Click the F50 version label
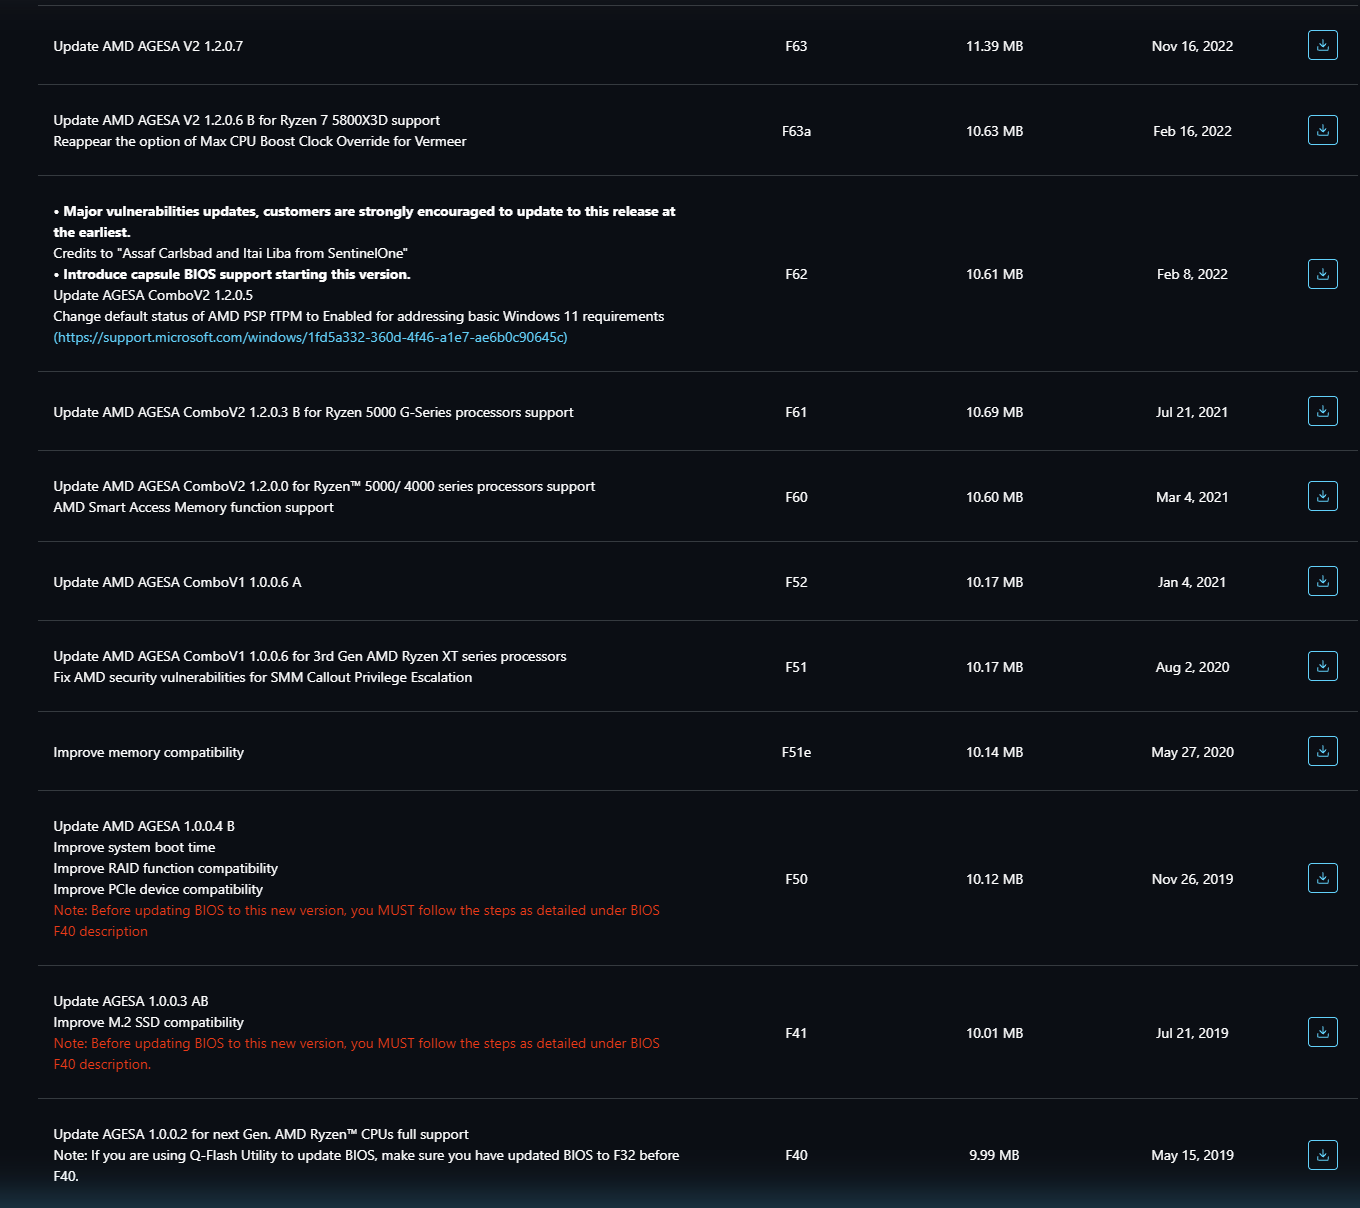 click(x=796, y=879)
